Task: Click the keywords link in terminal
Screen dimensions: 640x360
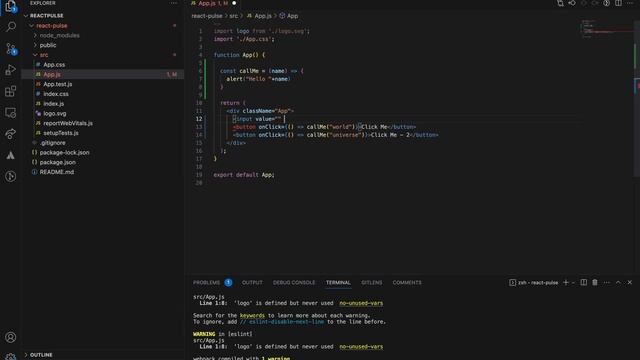Action: tap(252, 316)
